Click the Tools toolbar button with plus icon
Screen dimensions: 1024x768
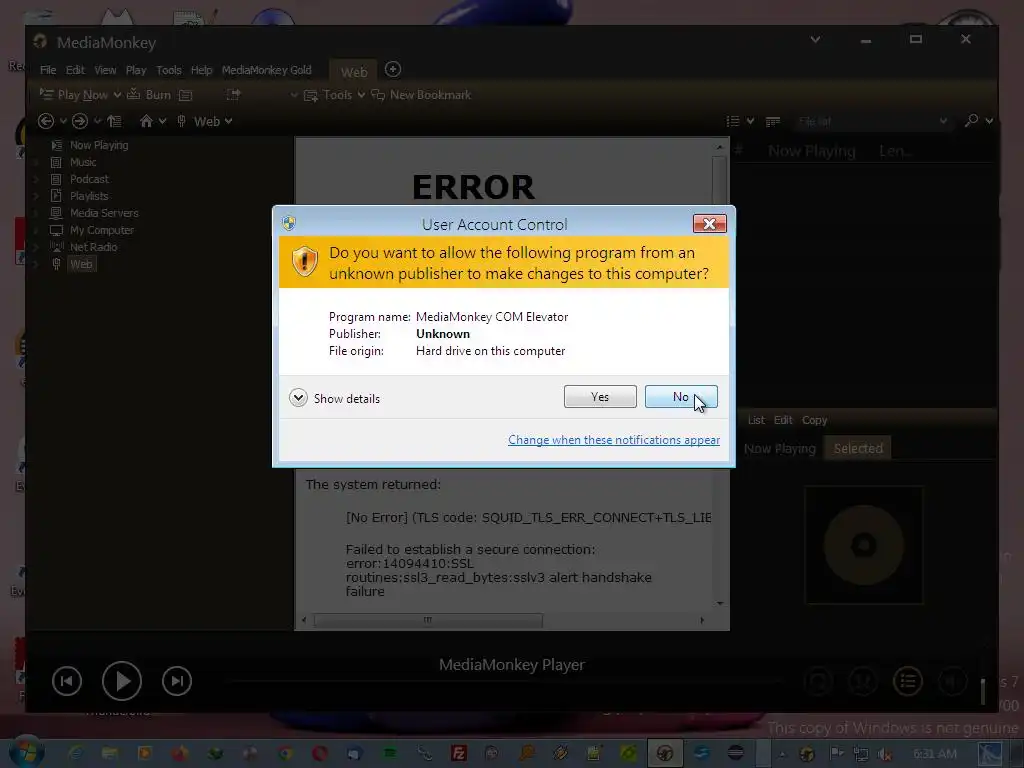point(328,95)
